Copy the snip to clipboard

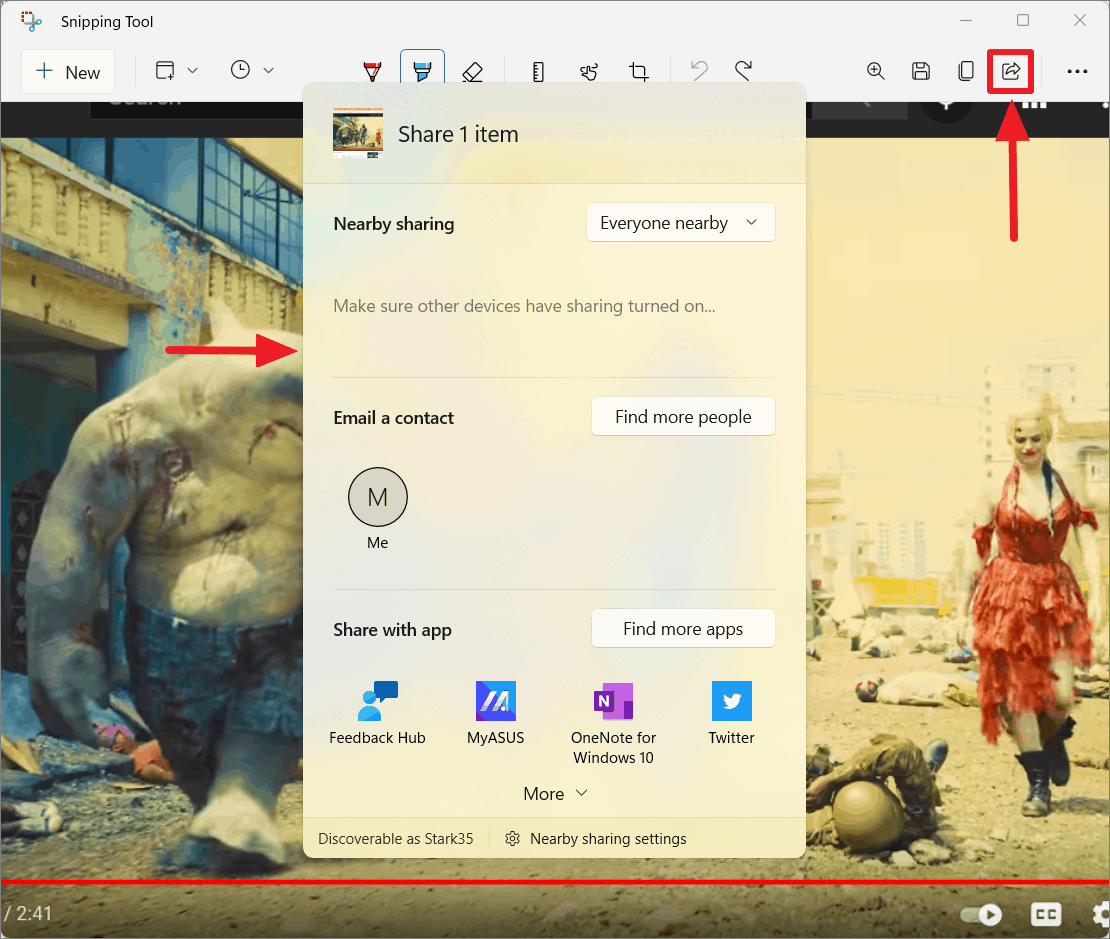coord(965,70)
